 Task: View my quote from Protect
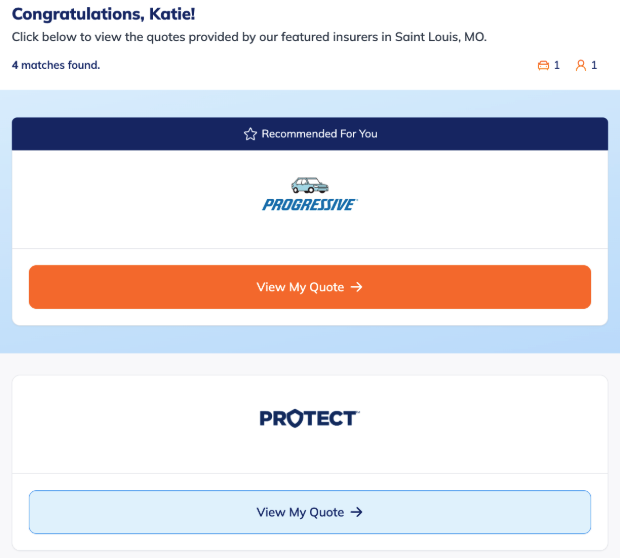(309, 512)
